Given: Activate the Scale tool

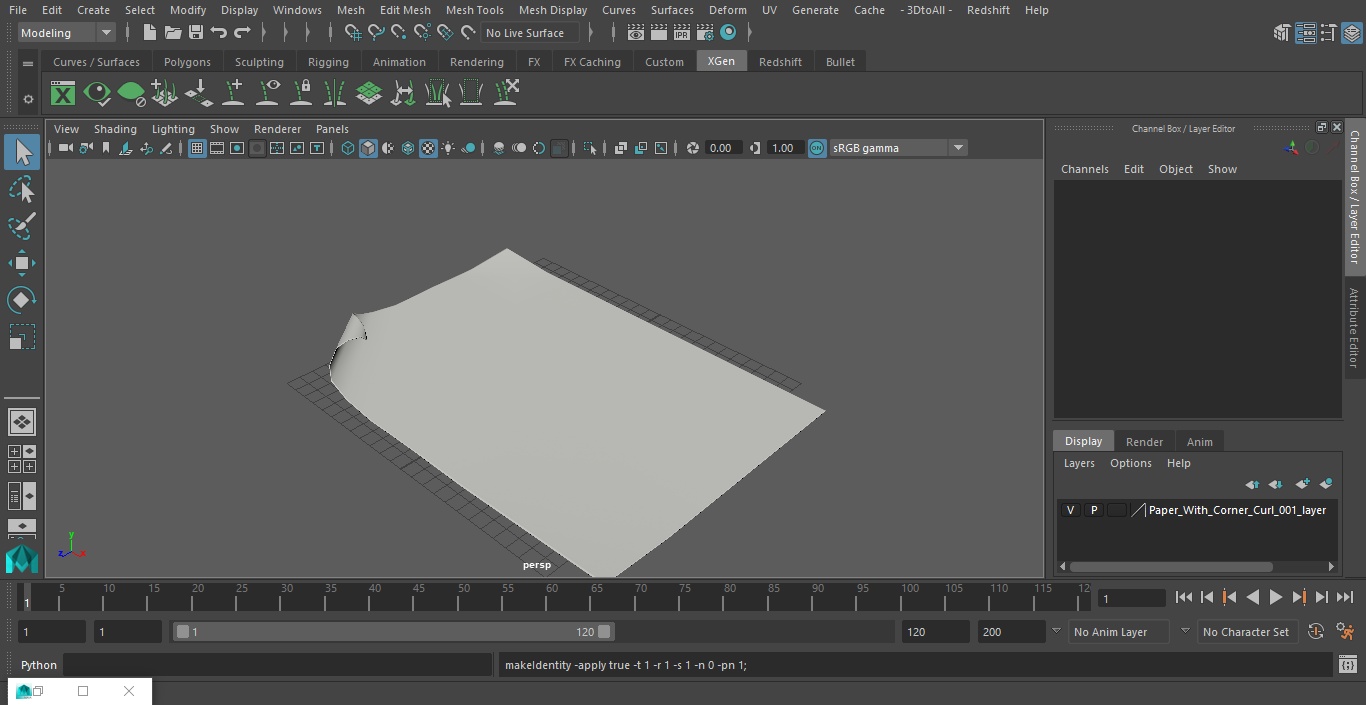Looking at the screenshot, I should (22, 337).
